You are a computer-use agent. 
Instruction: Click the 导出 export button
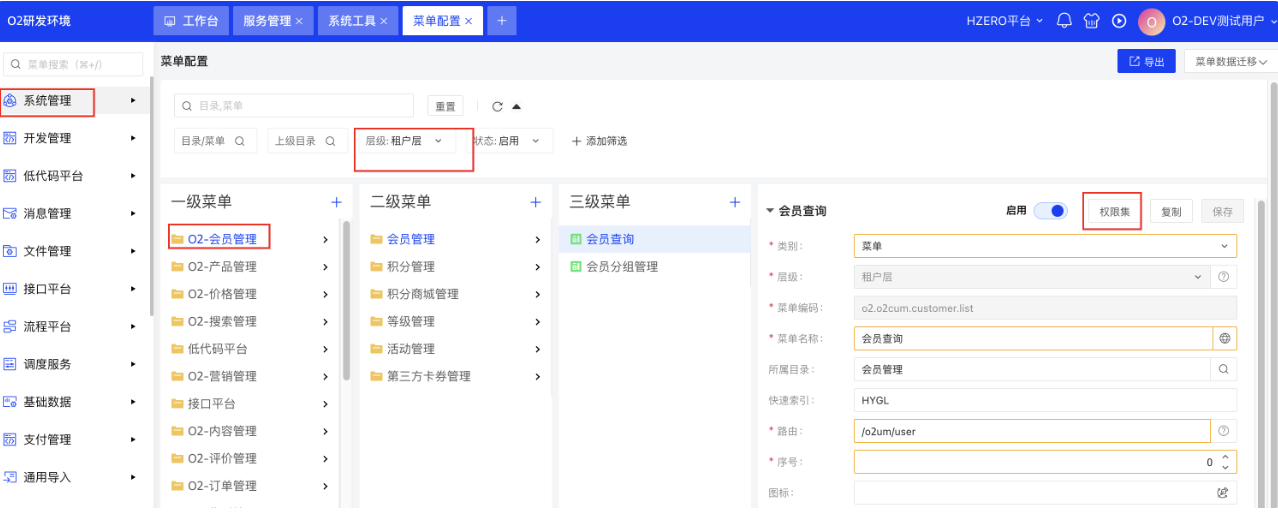pyautogui.click(x=1146, y=62)
